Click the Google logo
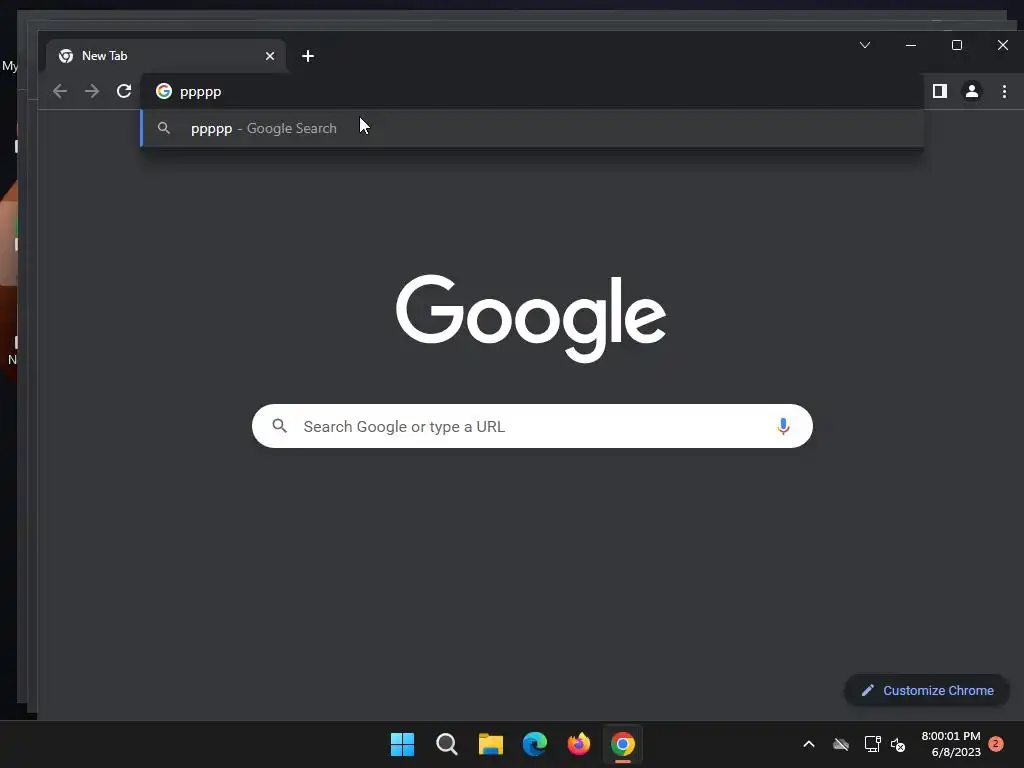1024x768 pixels. pyautogui.click(x=531, y=318)
